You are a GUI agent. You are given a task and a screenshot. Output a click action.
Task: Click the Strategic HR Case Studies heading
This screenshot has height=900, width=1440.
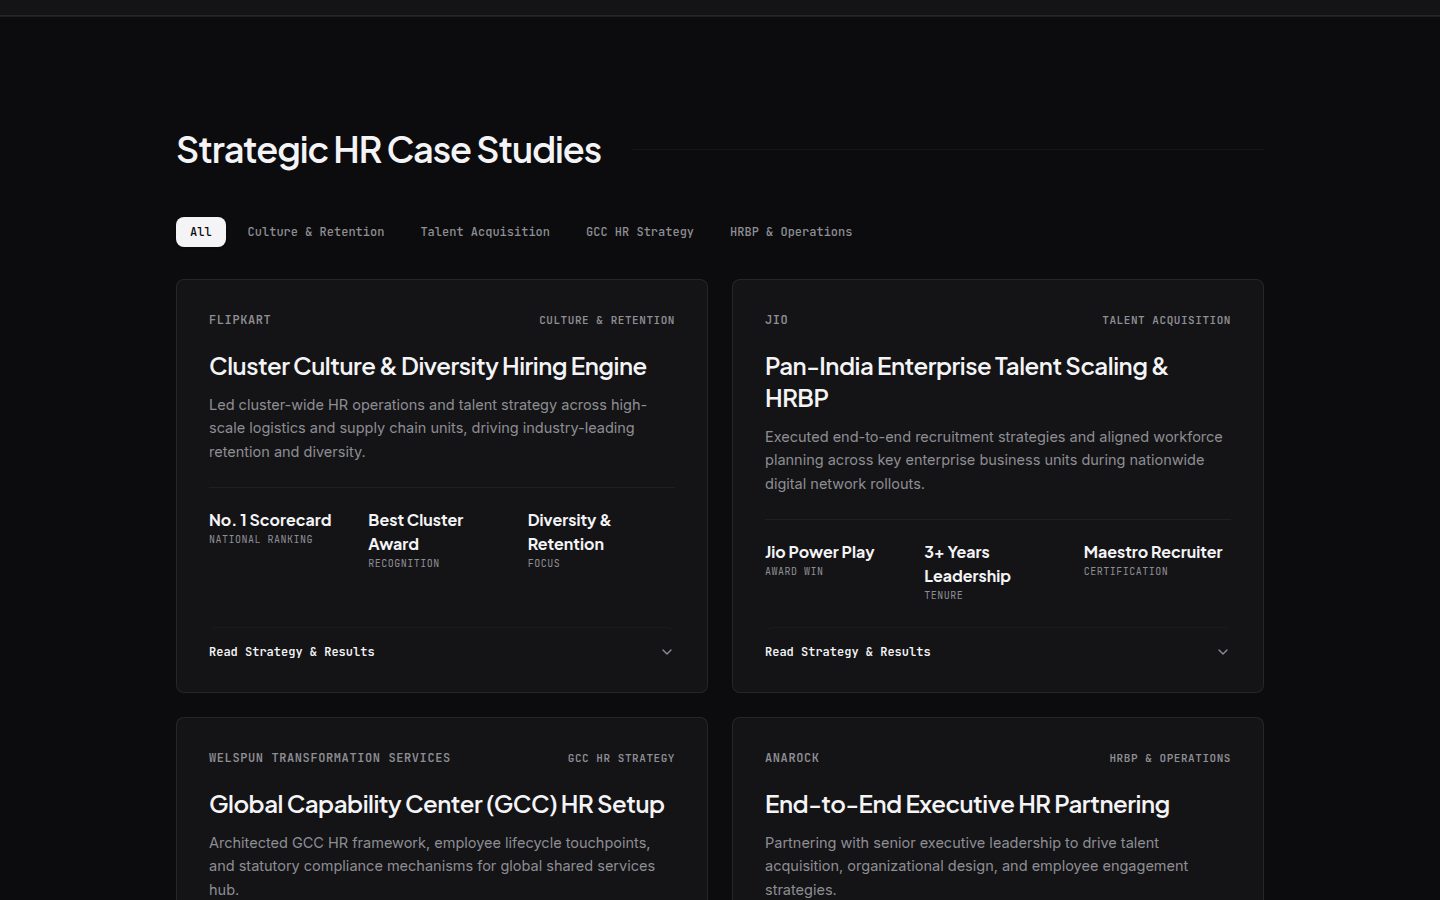(x=389, y=150)
